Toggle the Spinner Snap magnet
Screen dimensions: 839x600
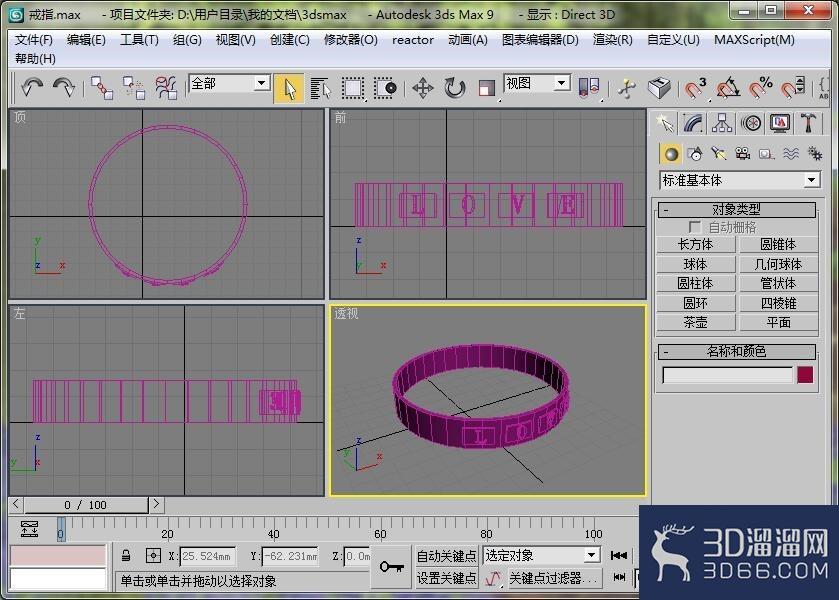[792, 88]
